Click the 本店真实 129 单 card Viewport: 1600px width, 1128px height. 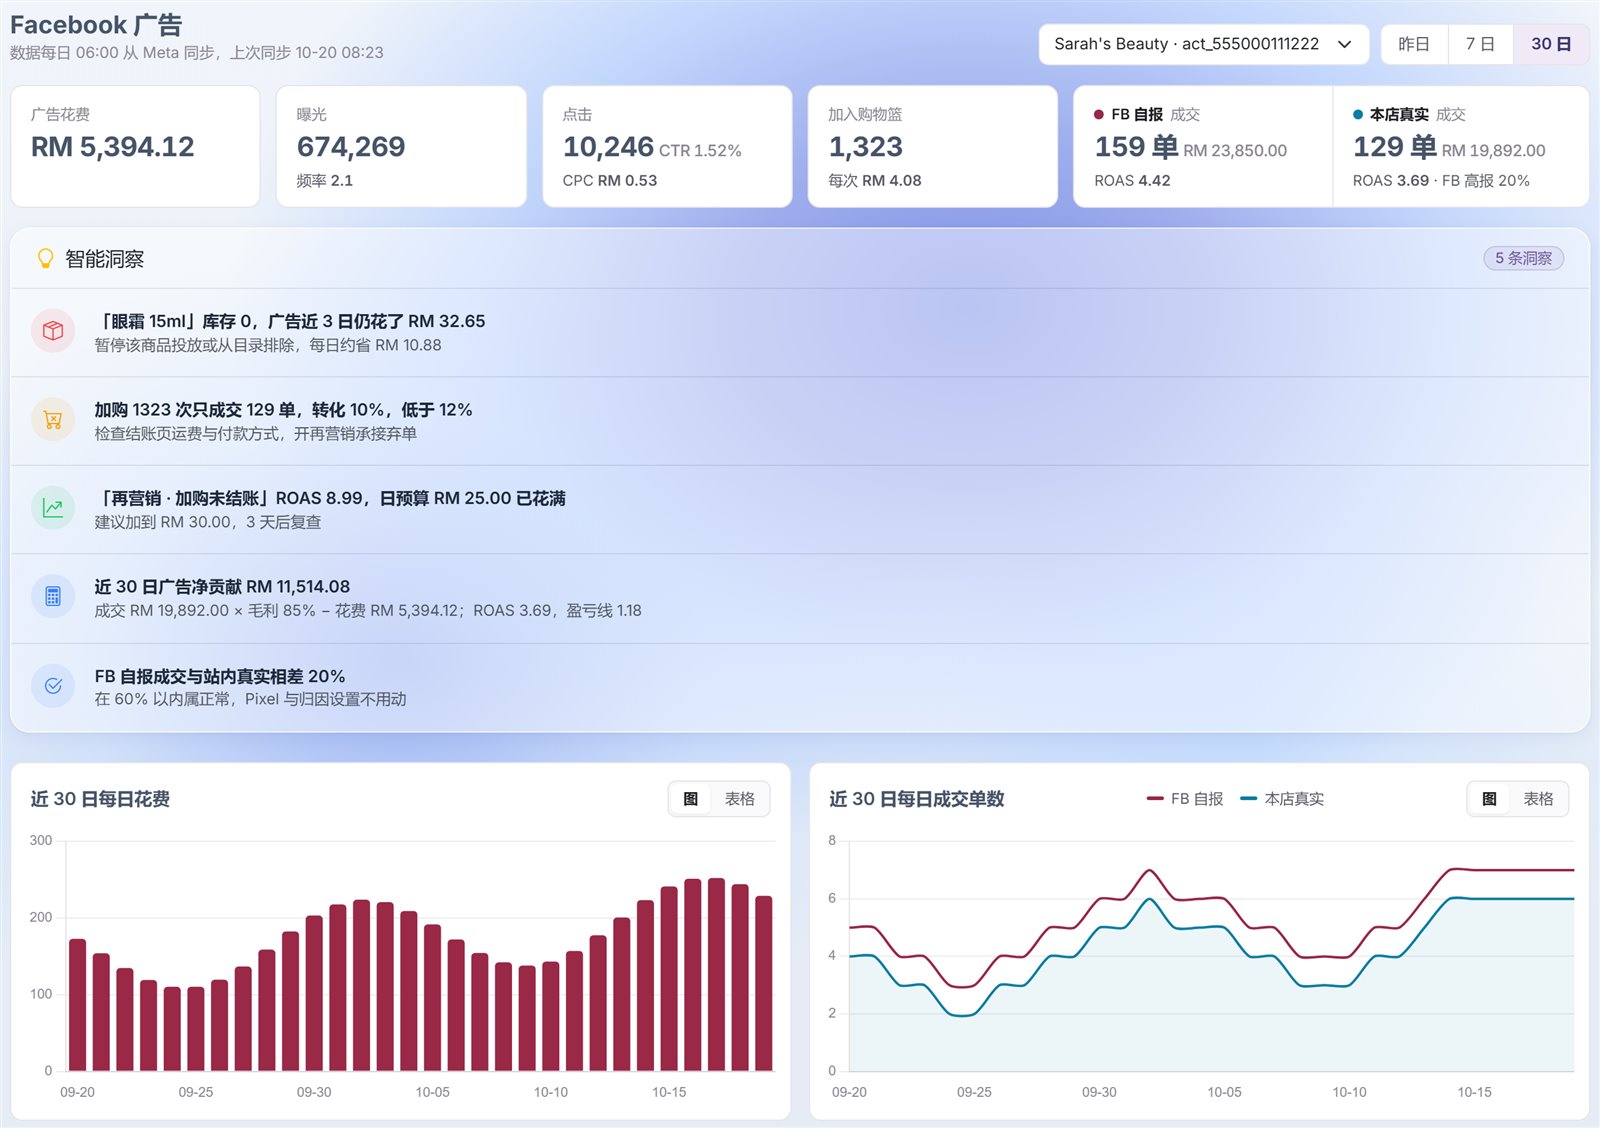click(x=1461, y=146)
